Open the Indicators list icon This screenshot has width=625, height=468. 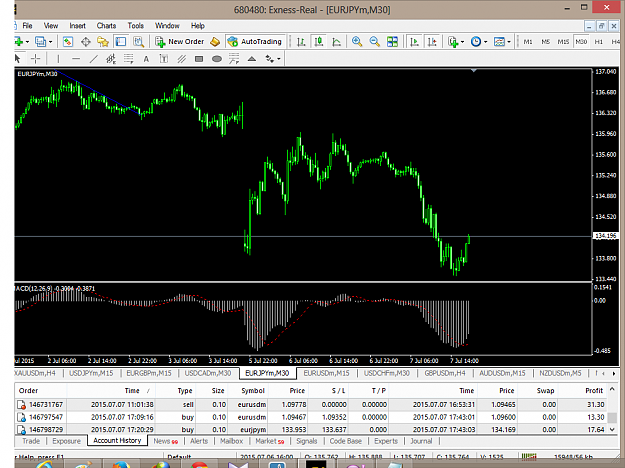[x=453, y=41]
